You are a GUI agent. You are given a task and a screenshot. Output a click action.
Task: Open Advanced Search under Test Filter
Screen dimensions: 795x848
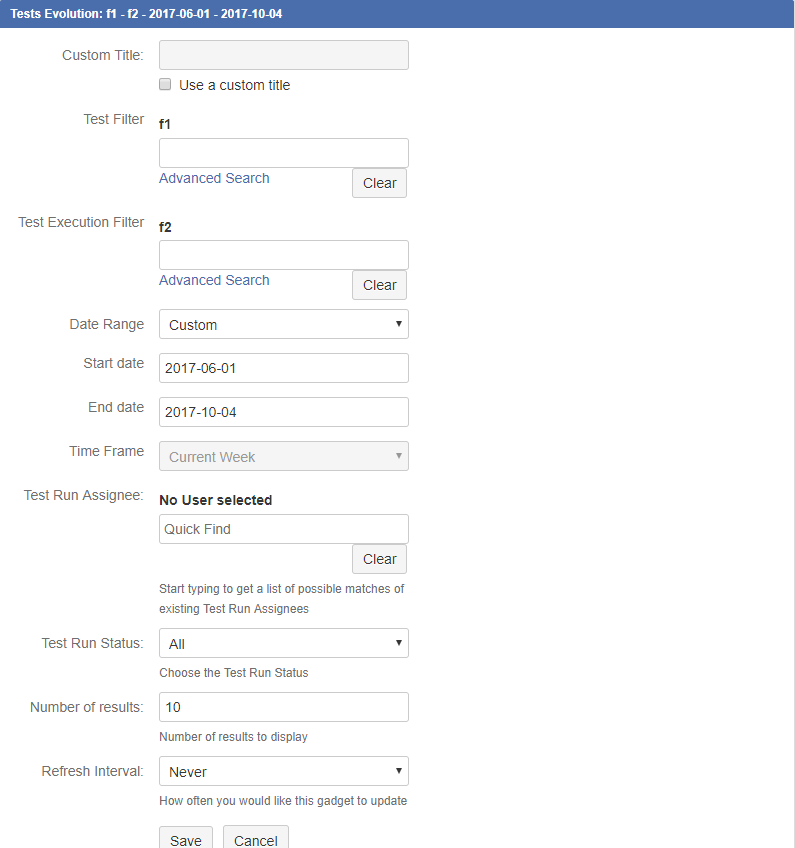pyautogui.click(x=214, y=178)
